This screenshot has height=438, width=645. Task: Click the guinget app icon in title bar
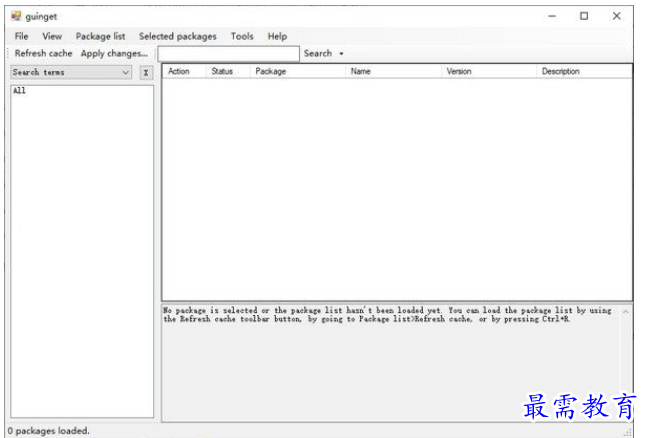(16, 16)
